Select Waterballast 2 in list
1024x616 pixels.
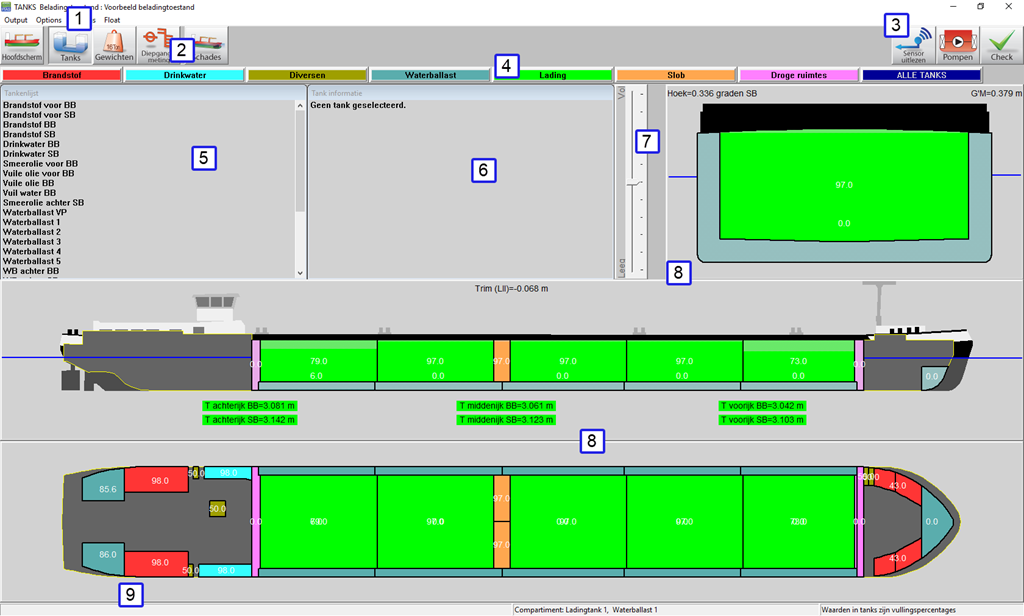point(32,232)
